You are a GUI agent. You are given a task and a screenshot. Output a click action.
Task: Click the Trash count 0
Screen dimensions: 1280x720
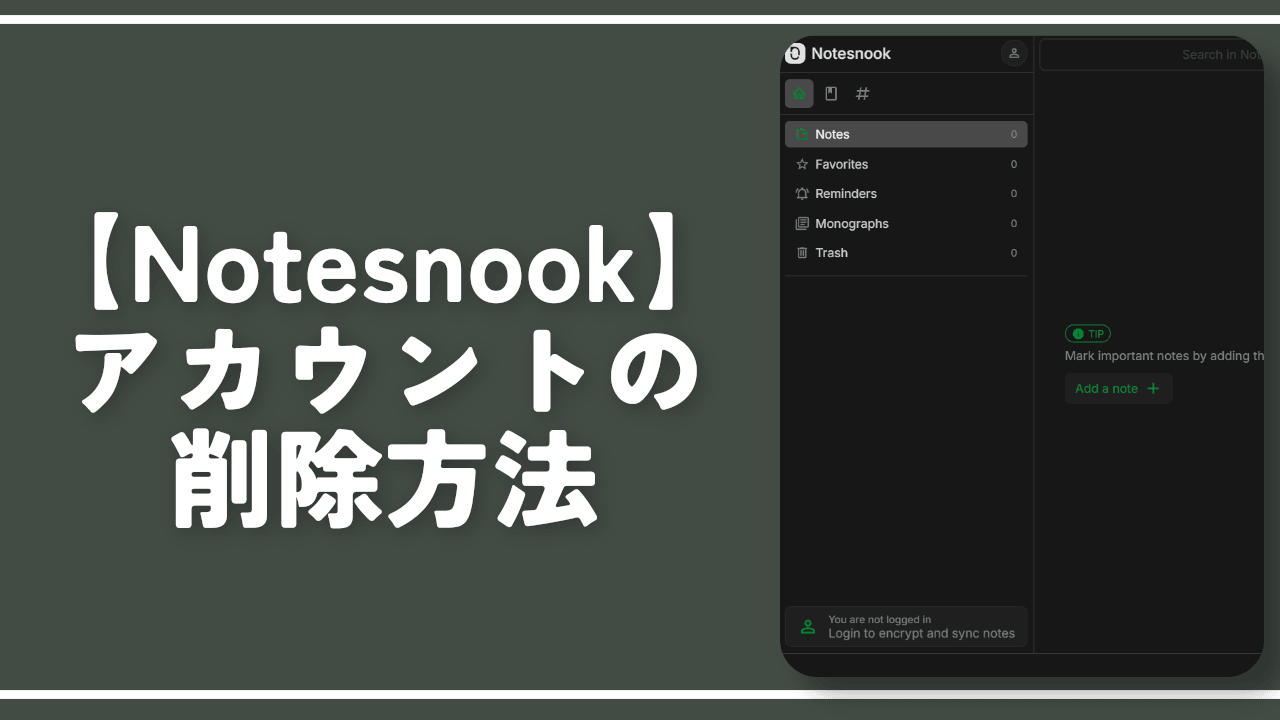[1014, 253]
